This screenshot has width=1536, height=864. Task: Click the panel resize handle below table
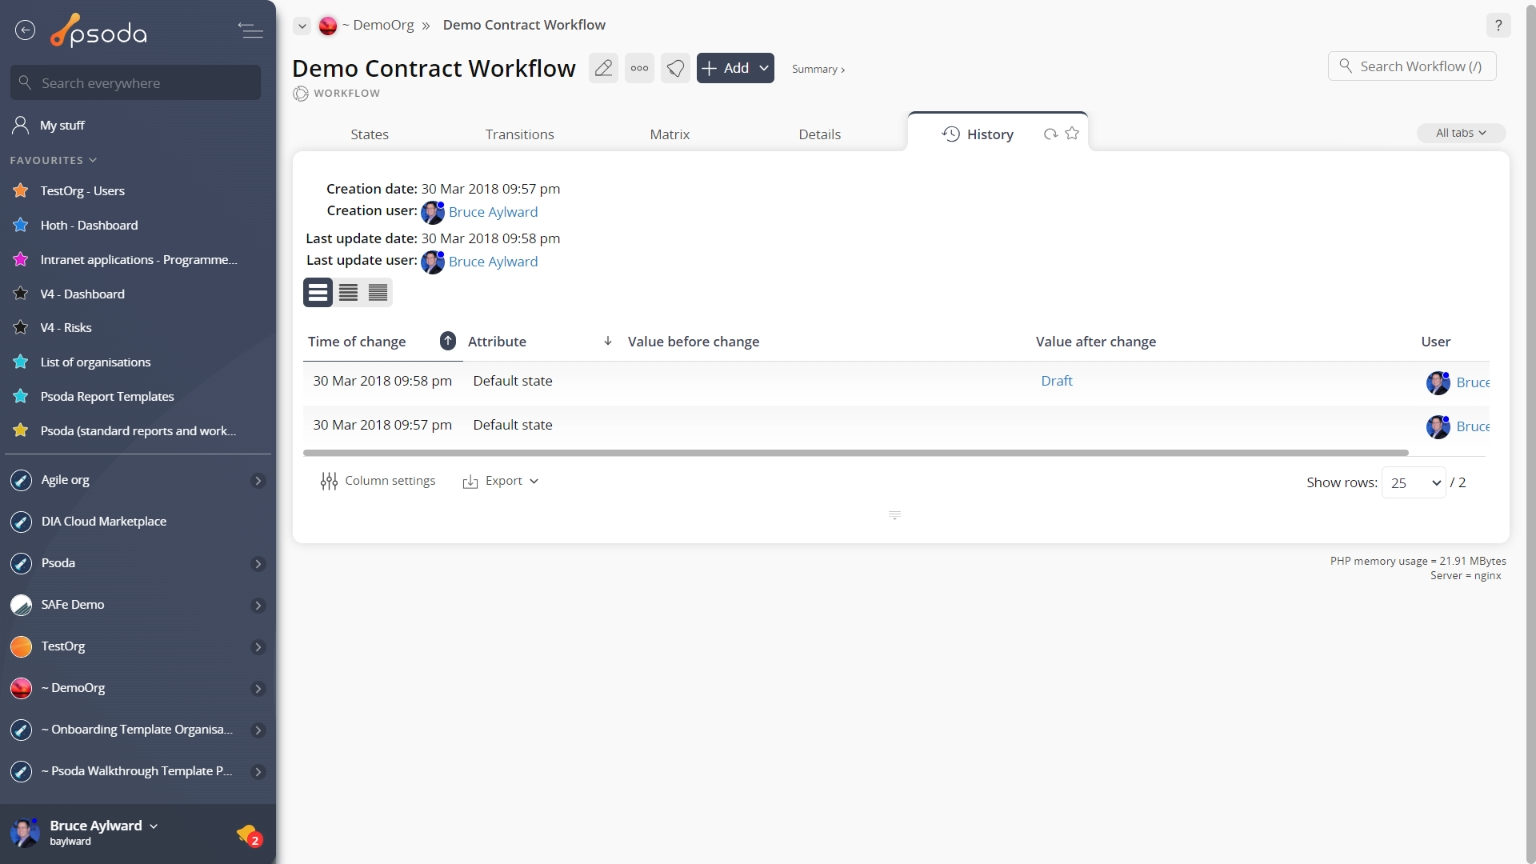pos(895,515)
